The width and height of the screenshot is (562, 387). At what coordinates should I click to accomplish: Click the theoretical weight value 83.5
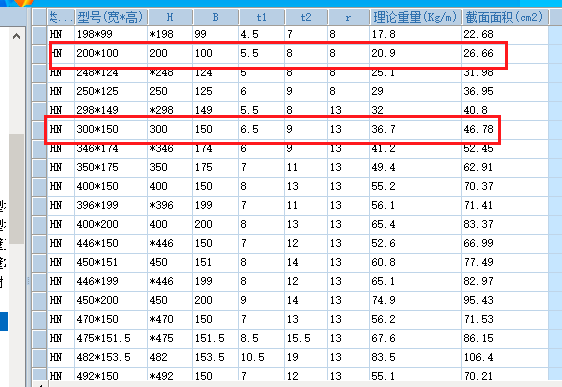point(383,357)
